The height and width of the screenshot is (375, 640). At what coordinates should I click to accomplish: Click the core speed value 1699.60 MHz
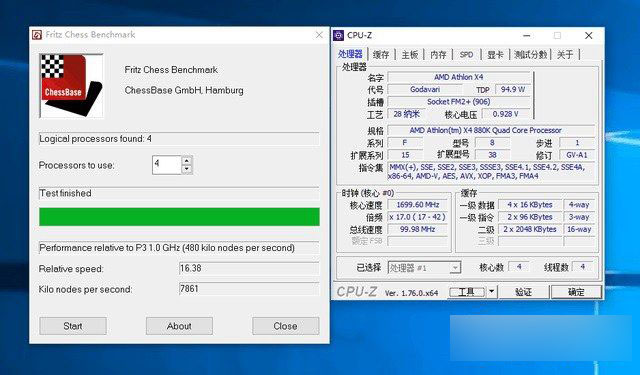[418, 205]
